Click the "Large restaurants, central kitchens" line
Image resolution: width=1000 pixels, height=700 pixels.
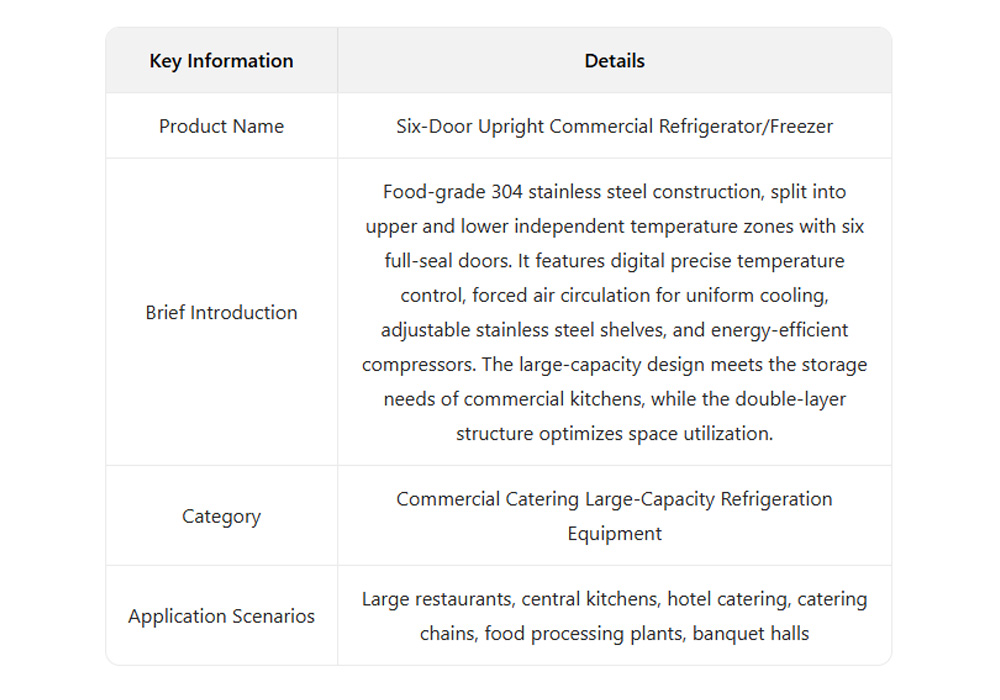coord(510,599)
